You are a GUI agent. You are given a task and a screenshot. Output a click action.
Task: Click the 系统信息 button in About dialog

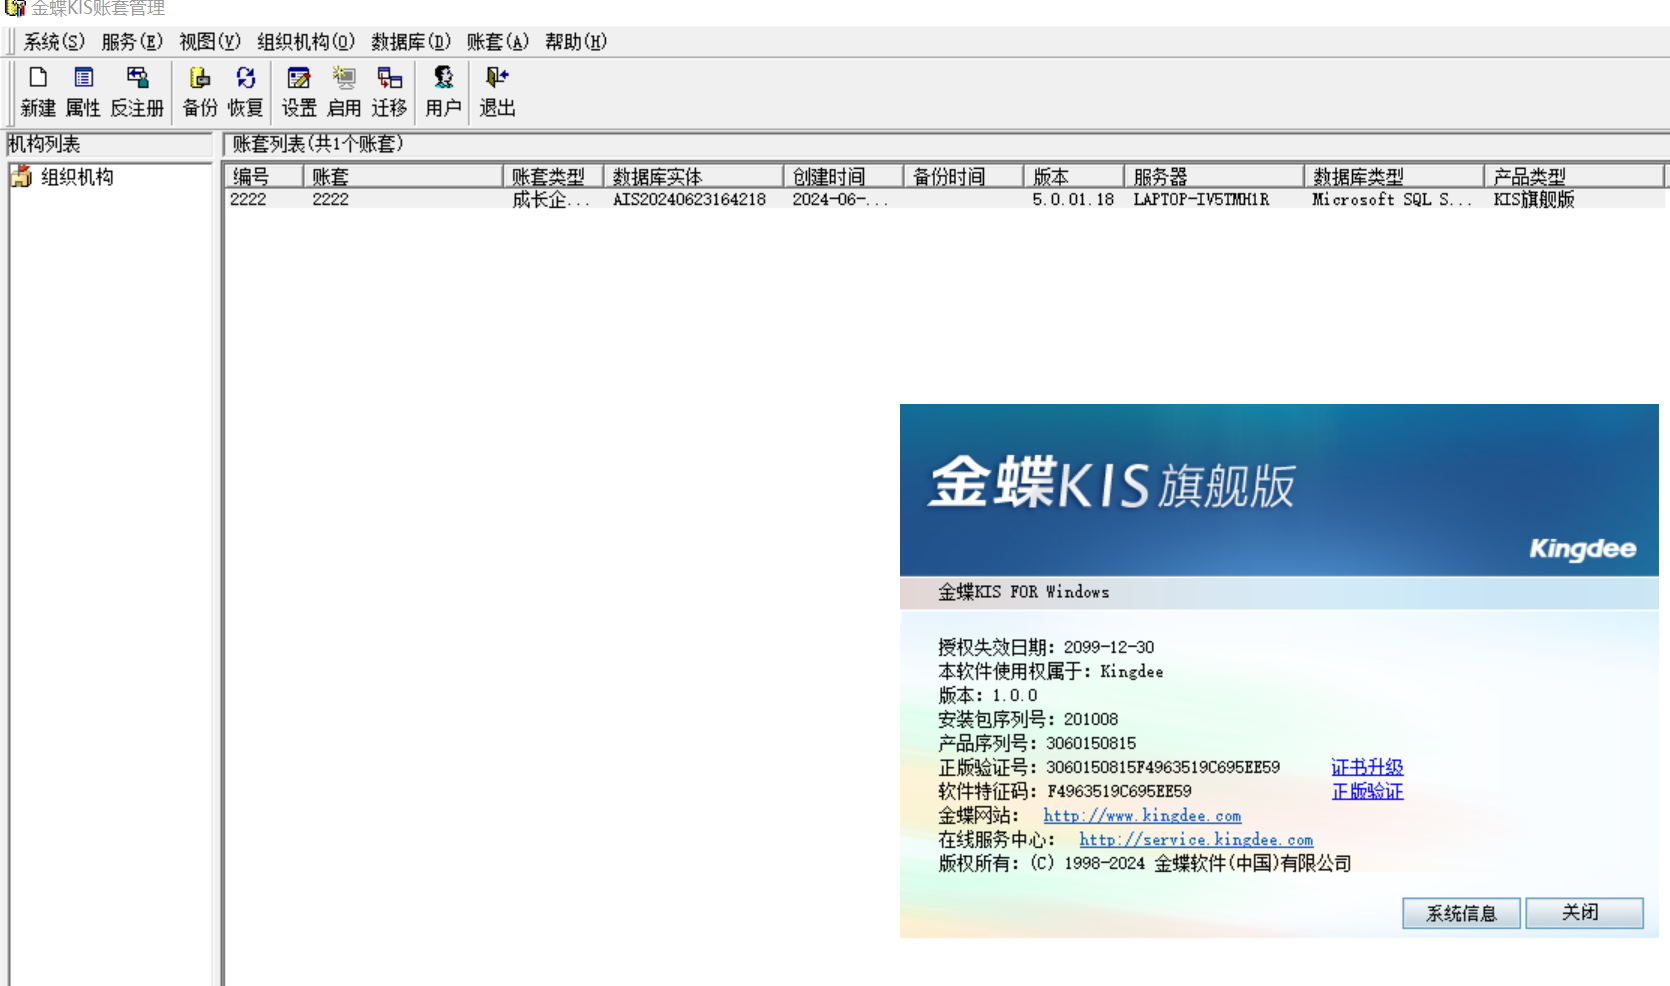click(1461, 913)
